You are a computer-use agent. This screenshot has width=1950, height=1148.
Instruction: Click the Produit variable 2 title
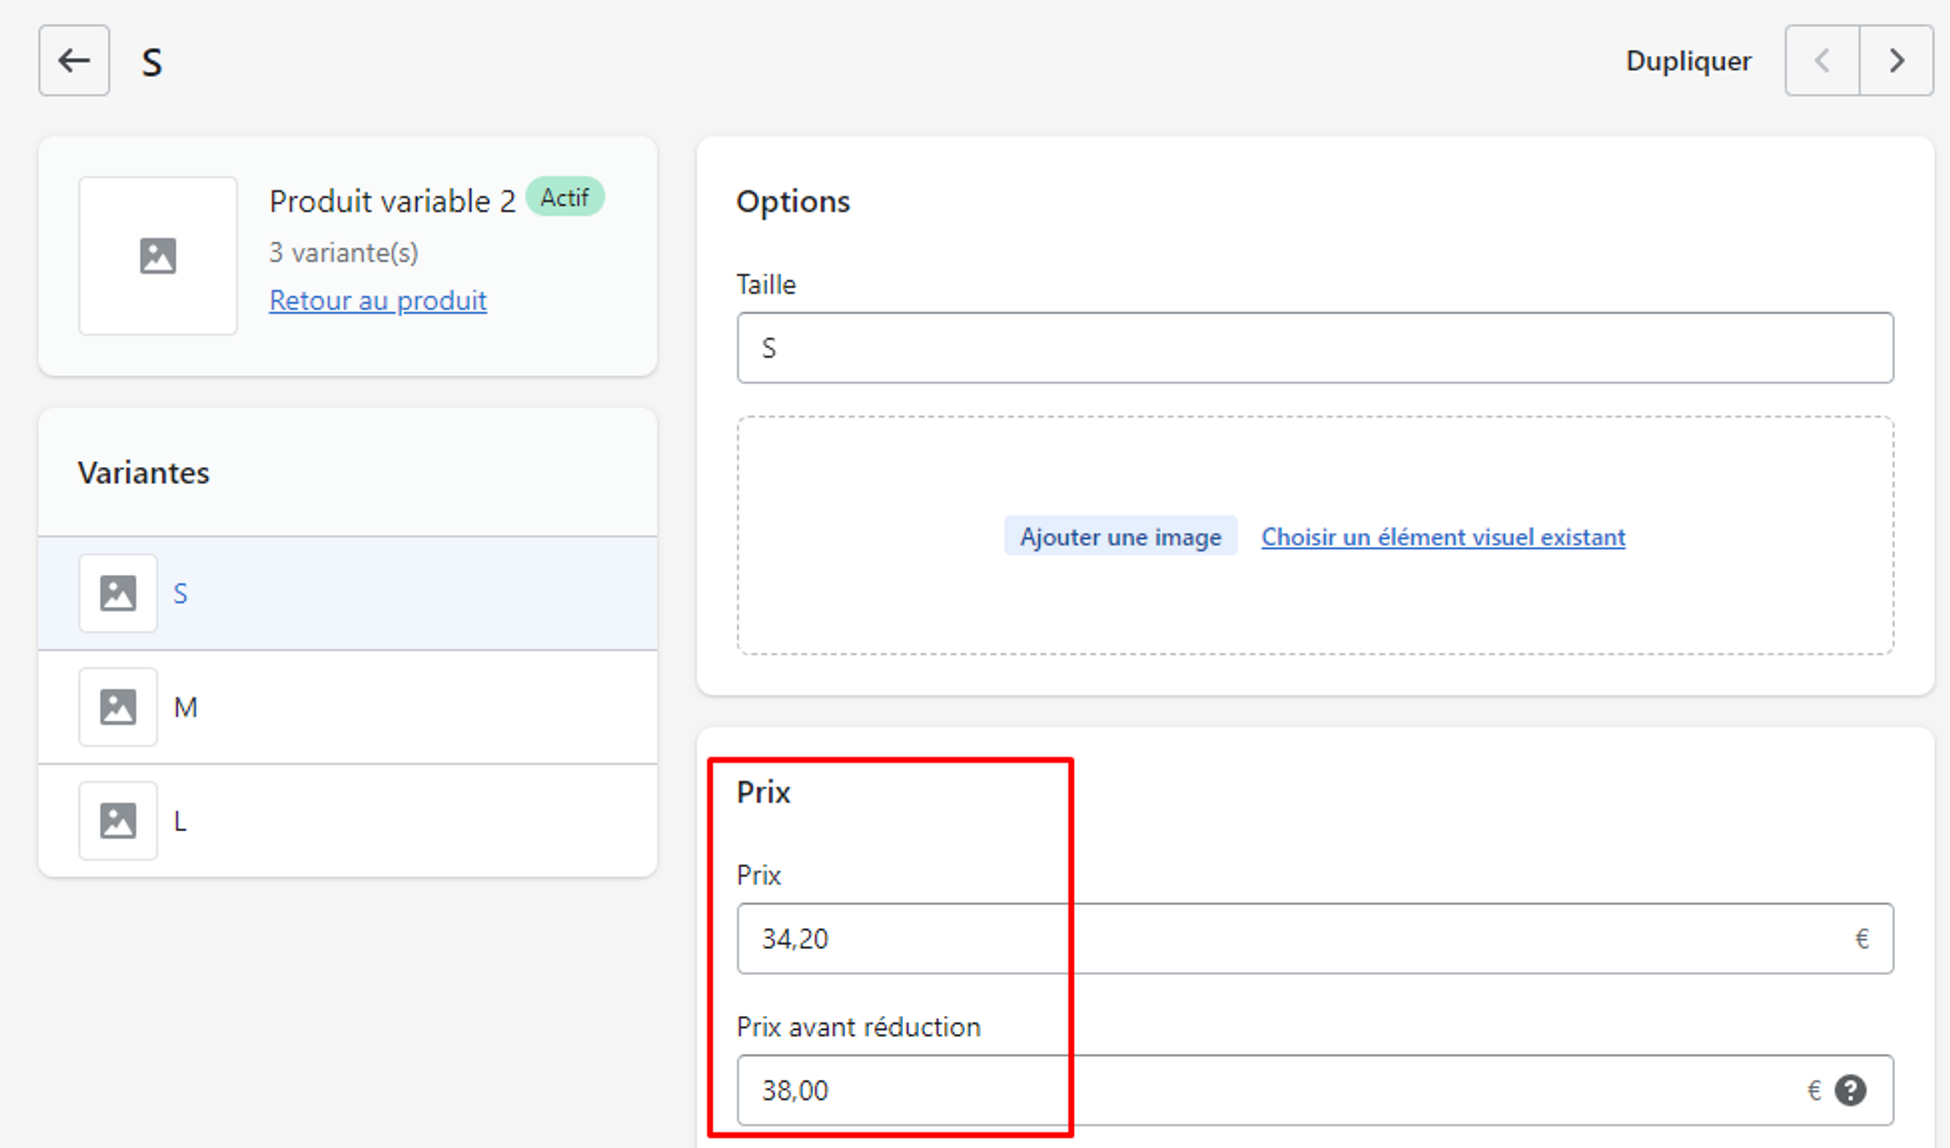pos(392,201)
